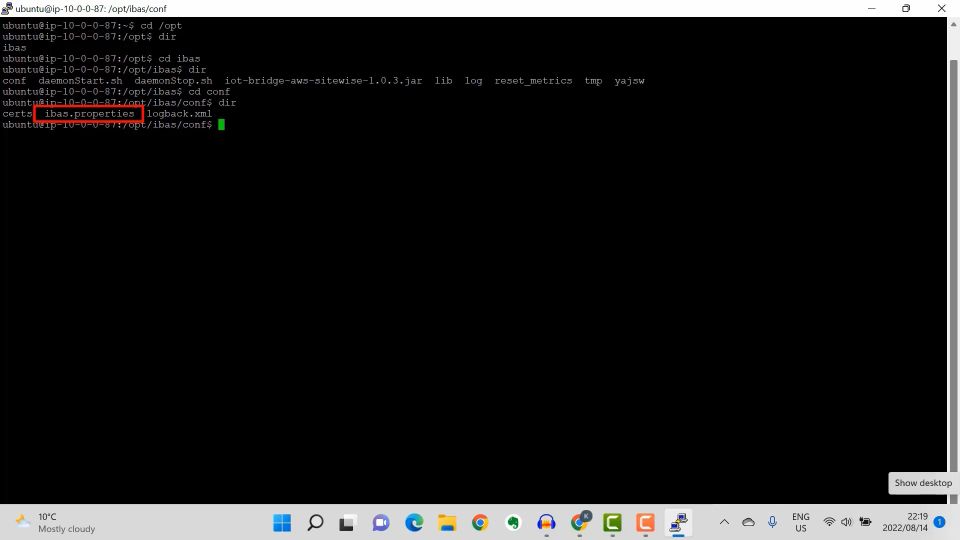The image size is (960, 540).
Task: Open clock and date 22:19 panel
Action: click(905, 522)
